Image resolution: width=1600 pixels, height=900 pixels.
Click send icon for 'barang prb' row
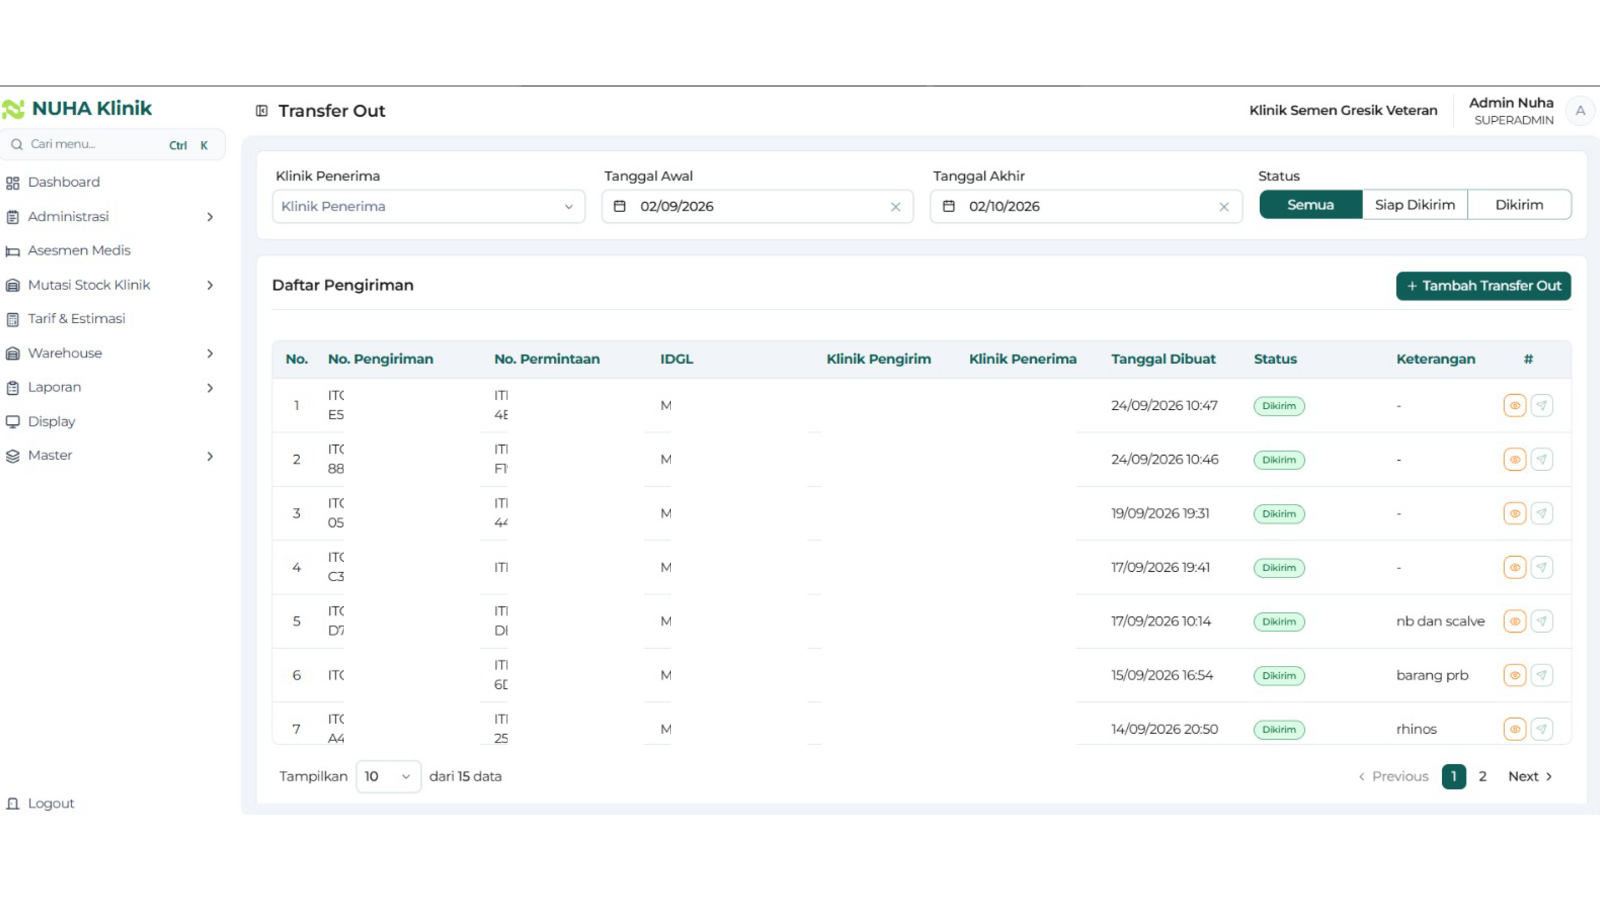point(1542,676)
